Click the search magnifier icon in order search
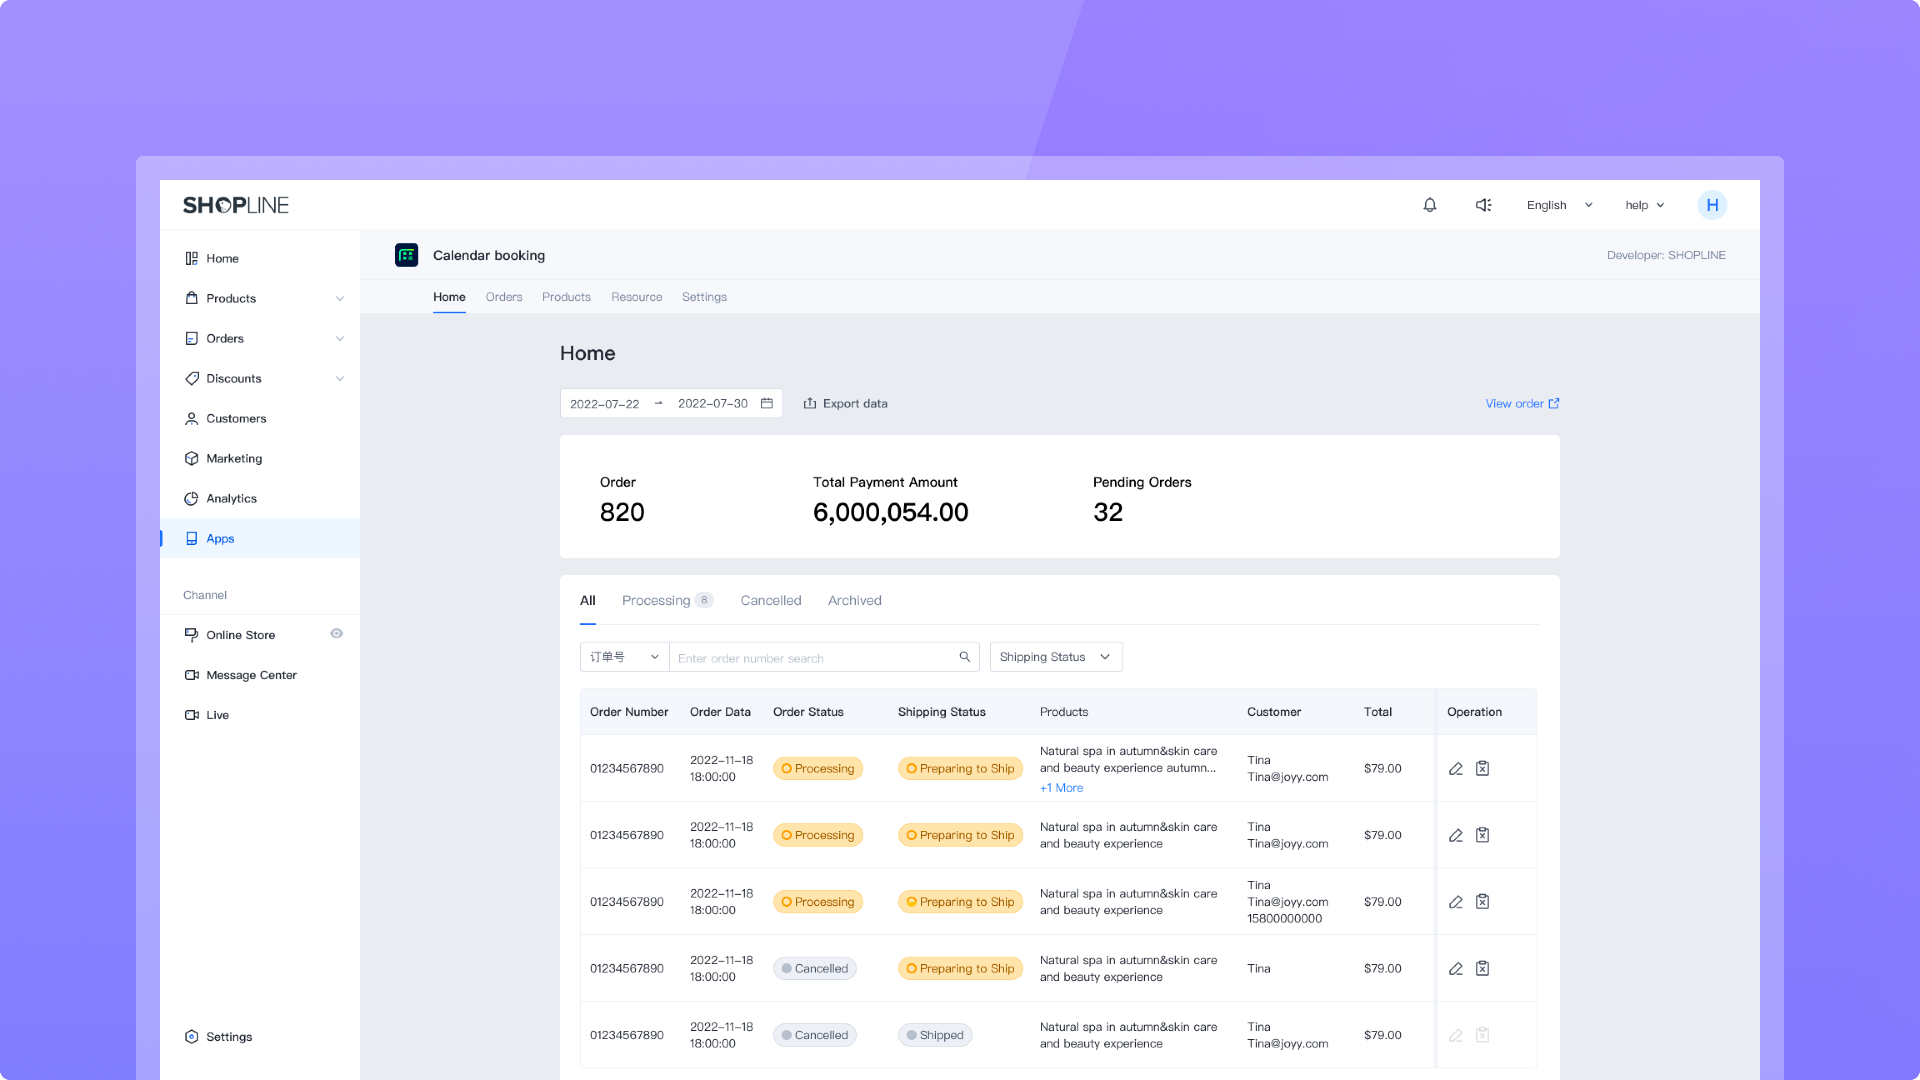The height and width of the screenshot is (1080, 1920). tap(965, 657)
